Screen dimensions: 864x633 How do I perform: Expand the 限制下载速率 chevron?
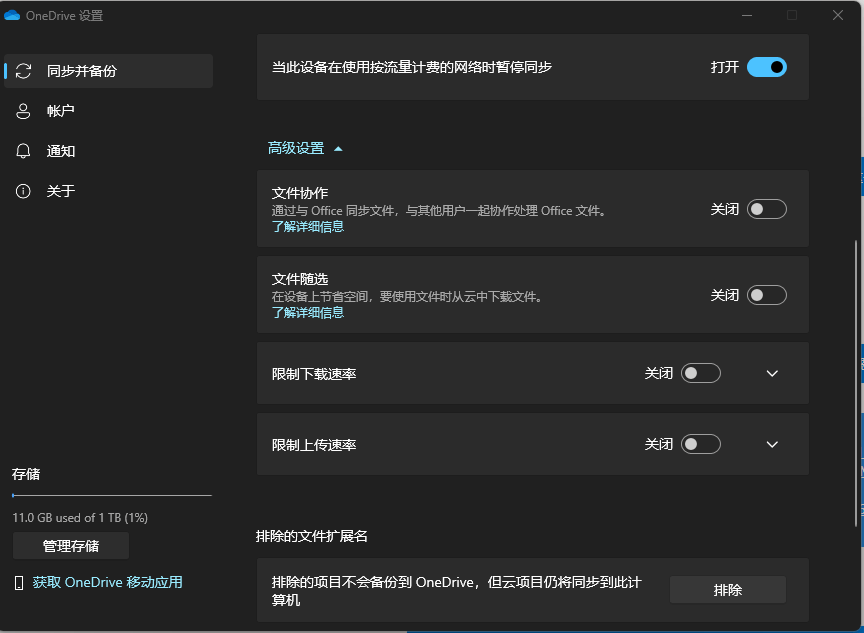tap(772, 374)
